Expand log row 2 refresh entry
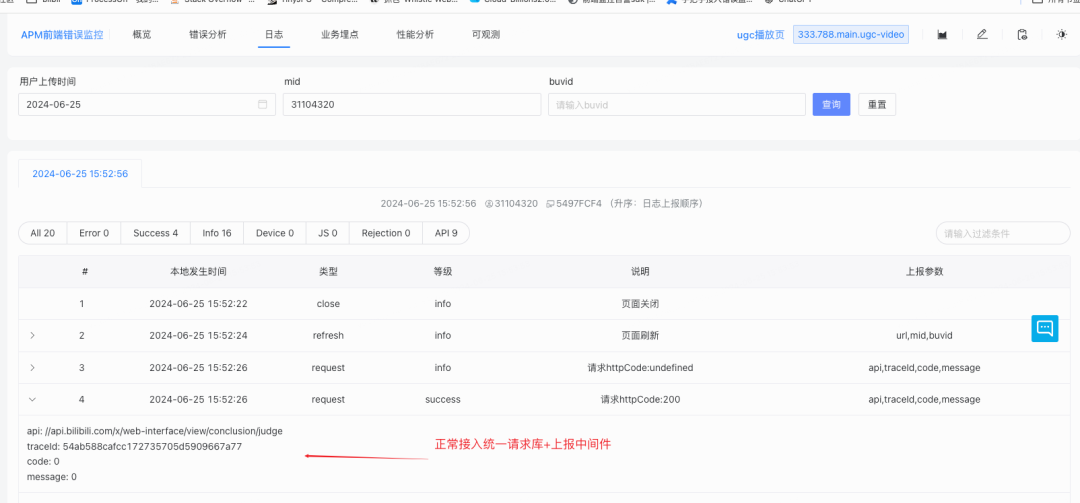 [32, 336]
